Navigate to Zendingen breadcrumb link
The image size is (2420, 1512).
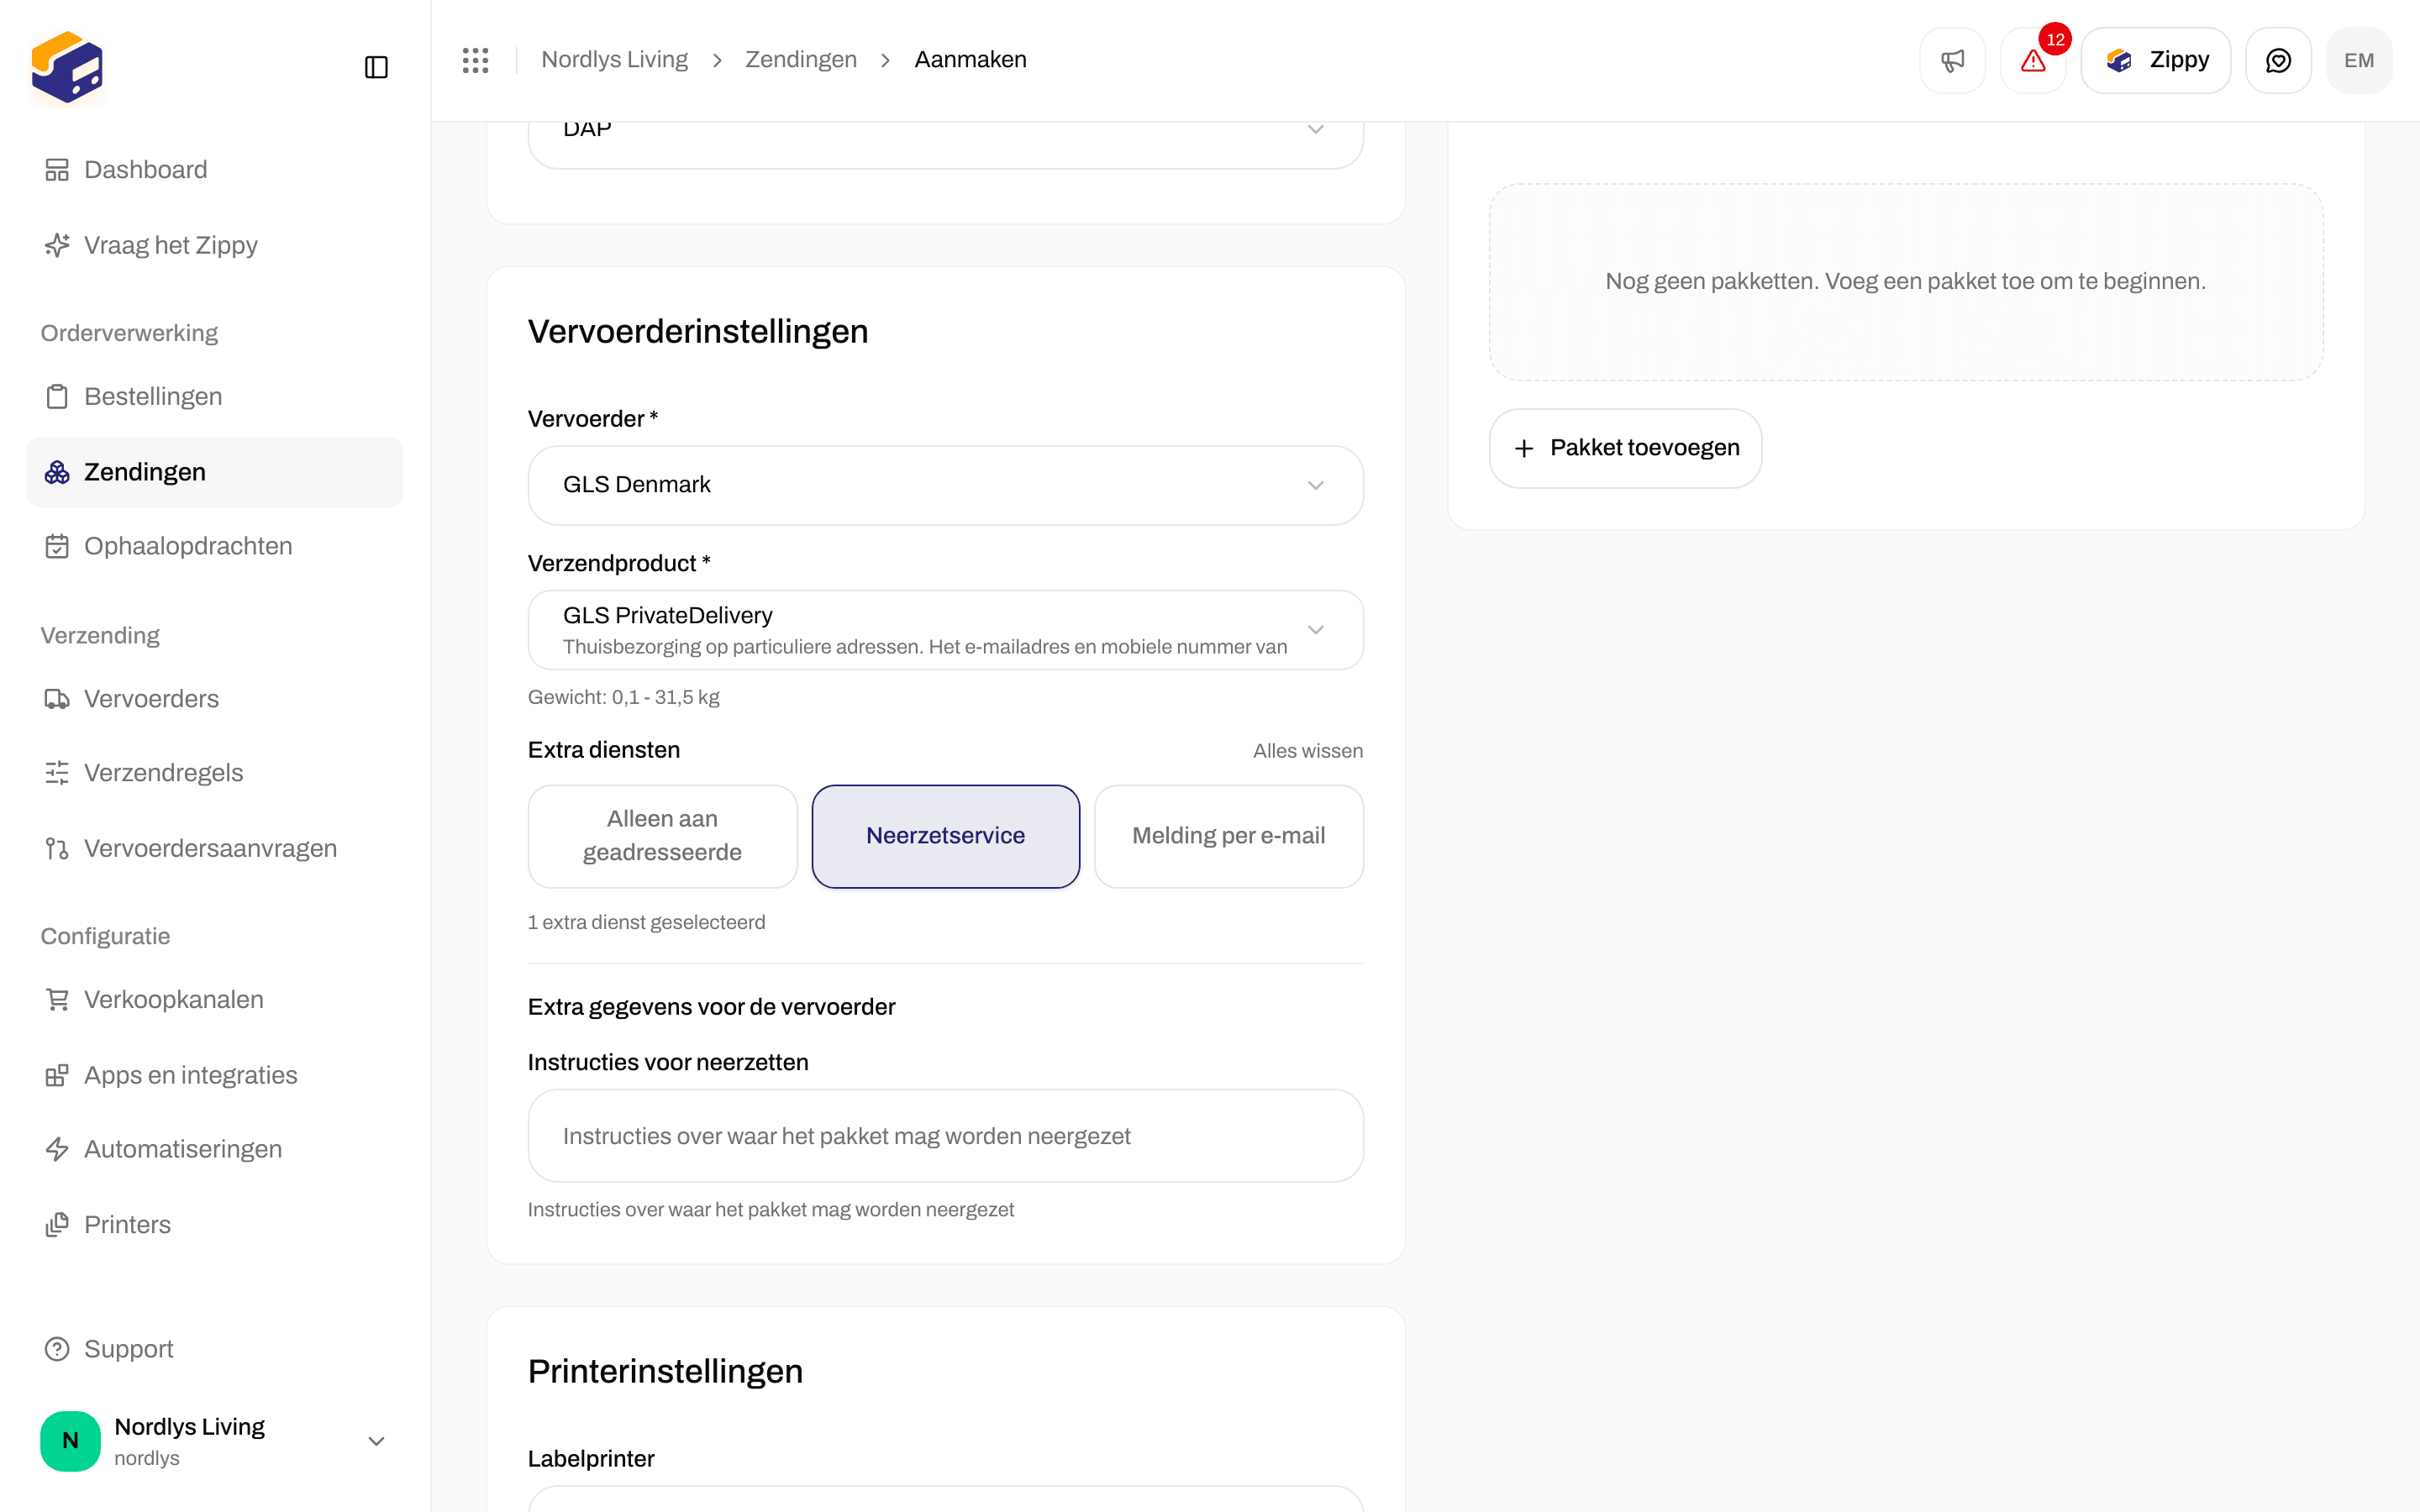(x=801, y=60)
